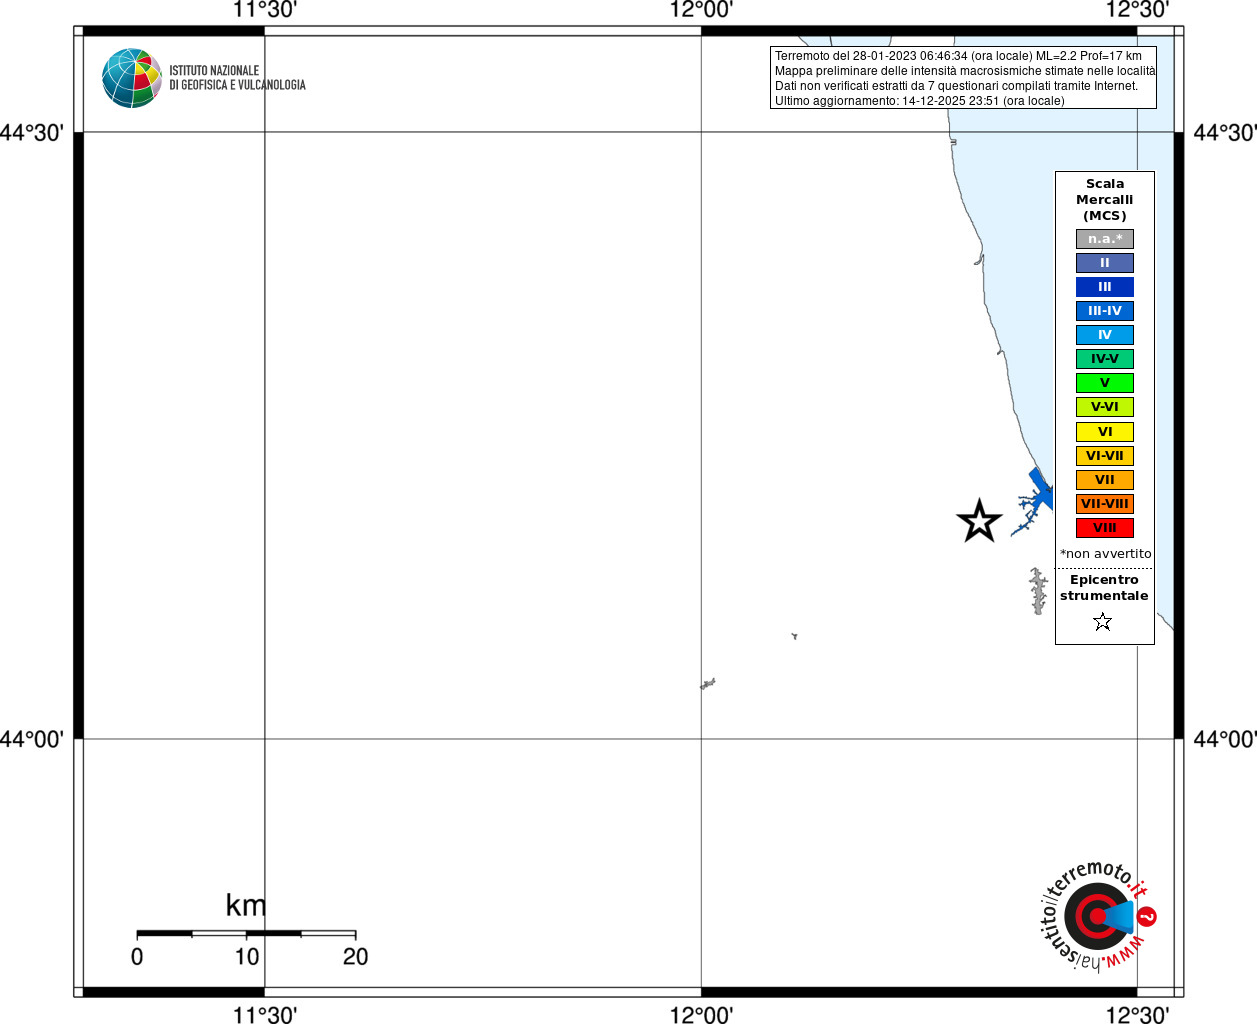Click the III-IV legend swatch
Screen dimensions: 1257x1024
[1104, 311]
